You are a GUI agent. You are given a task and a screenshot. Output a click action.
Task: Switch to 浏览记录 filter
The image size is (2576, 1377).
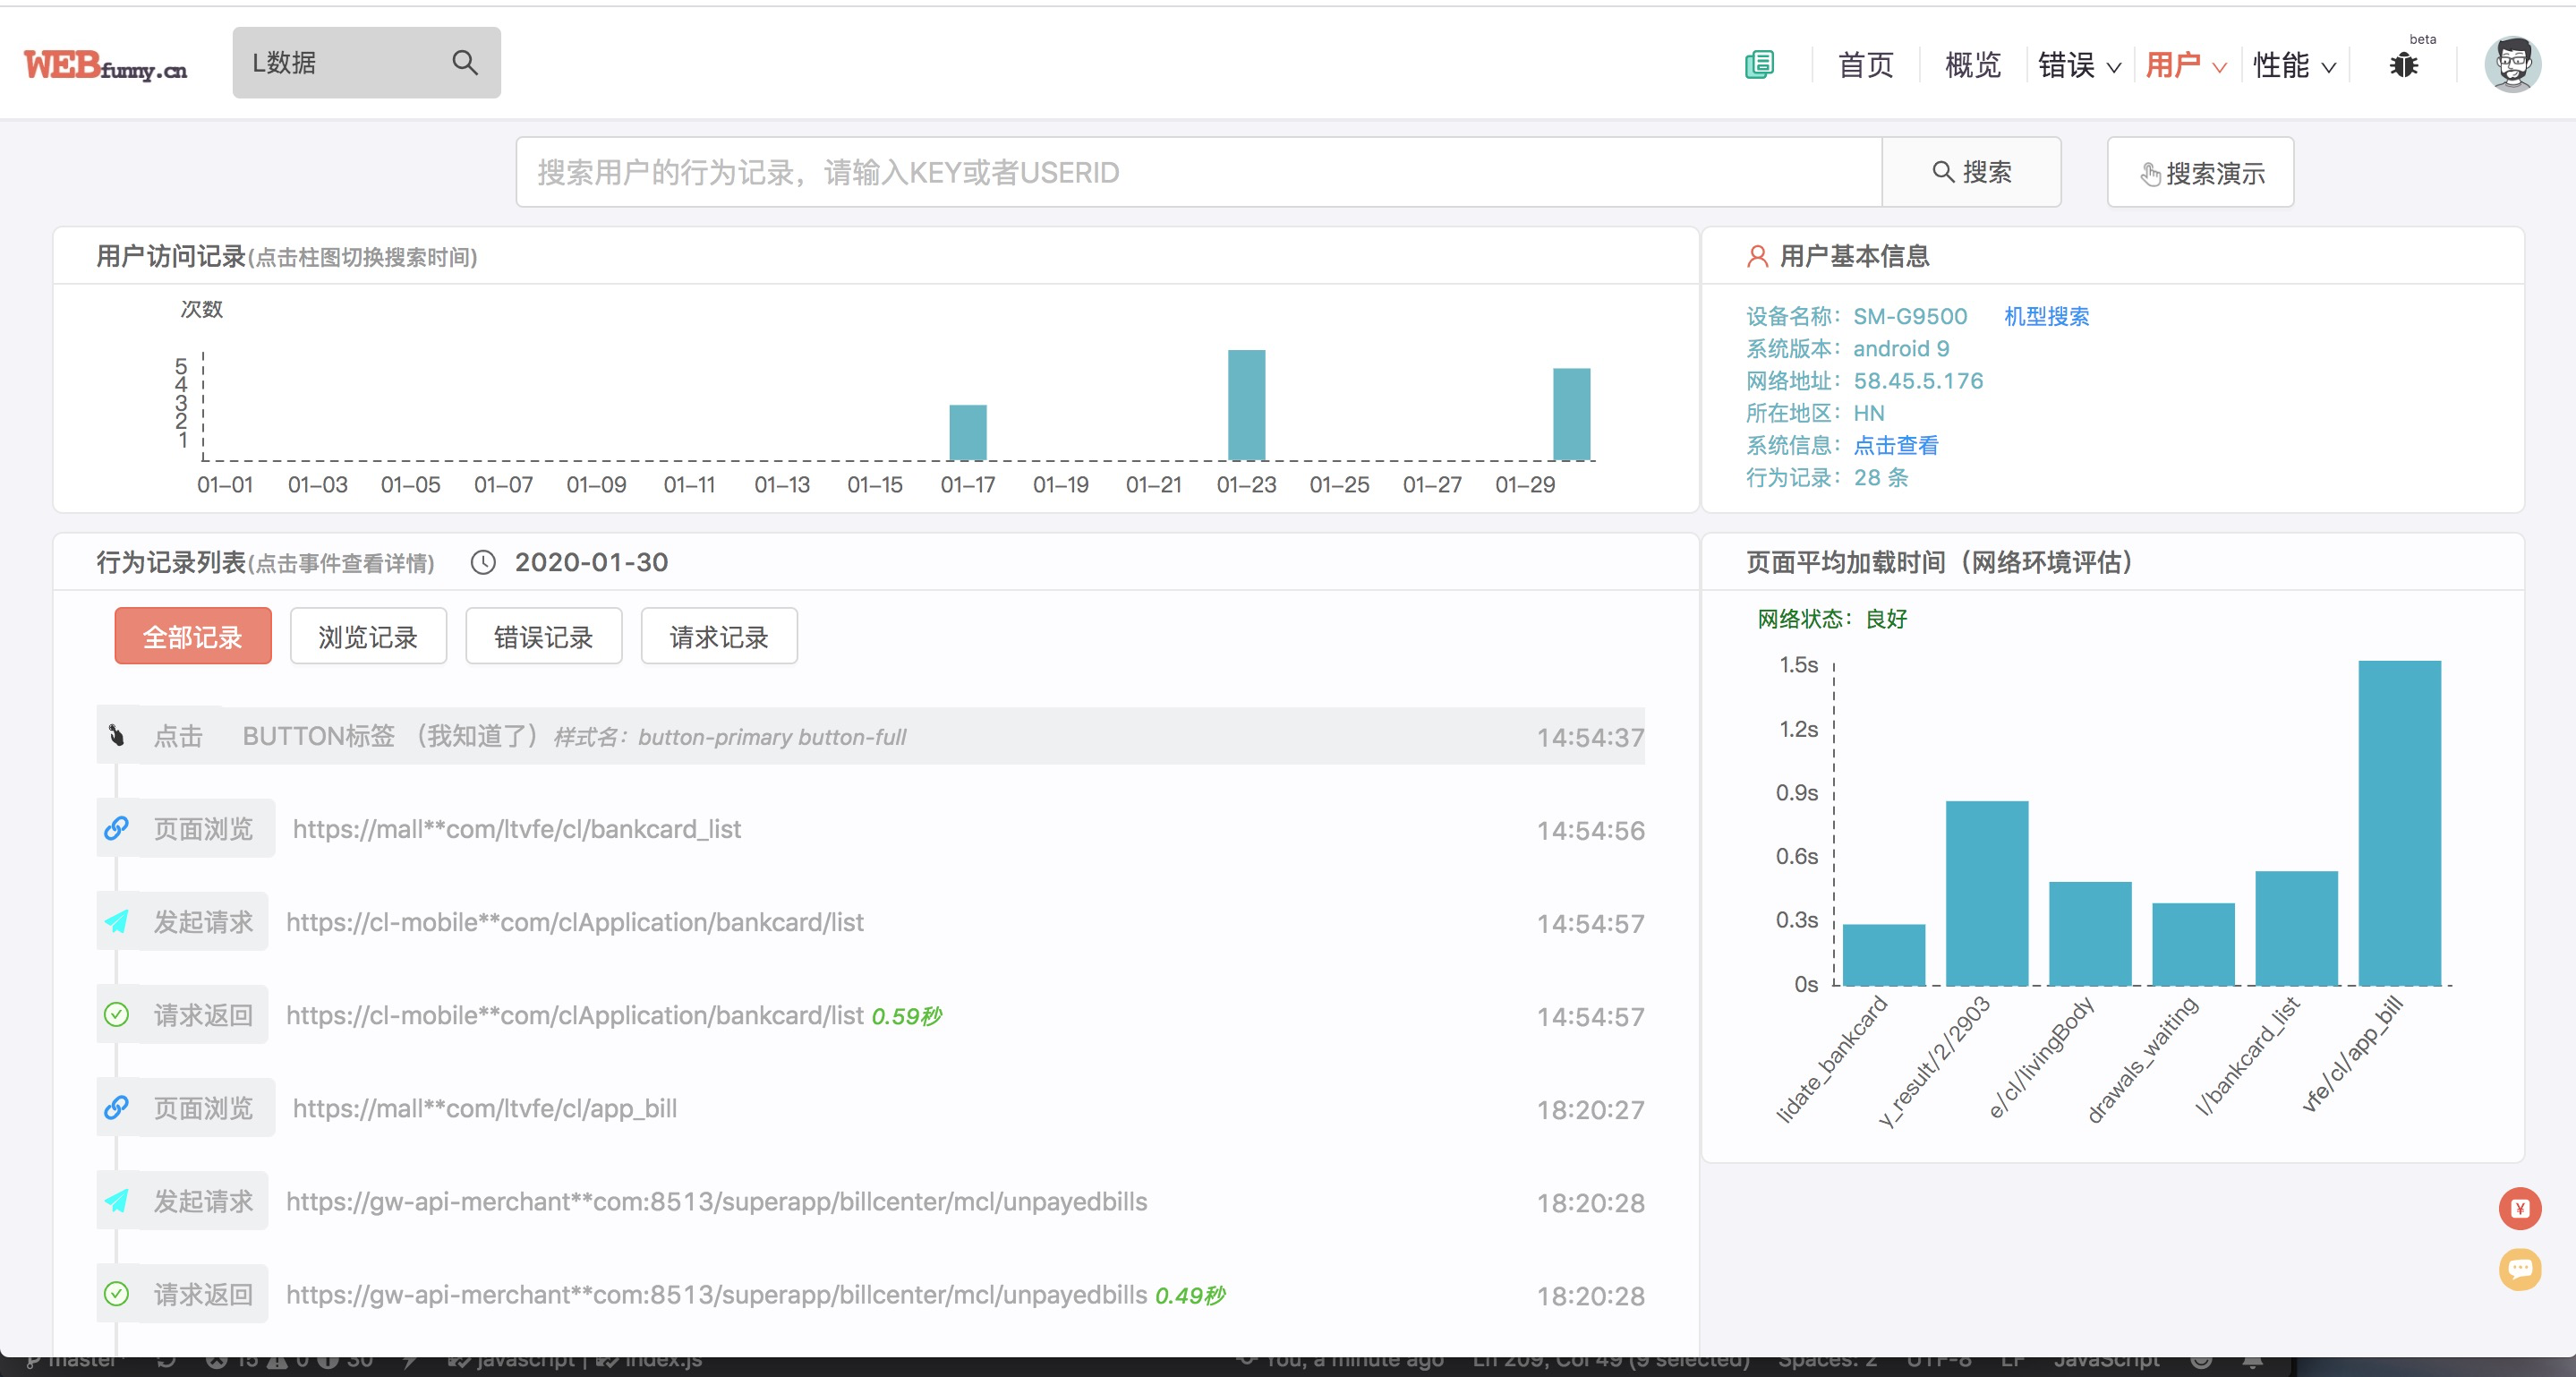coord(368,636)
